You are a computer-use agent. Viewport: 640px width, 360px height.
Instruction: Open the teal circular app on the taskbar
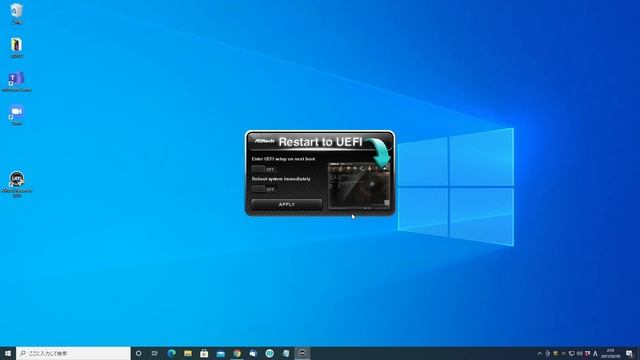[x=269, y=353]
